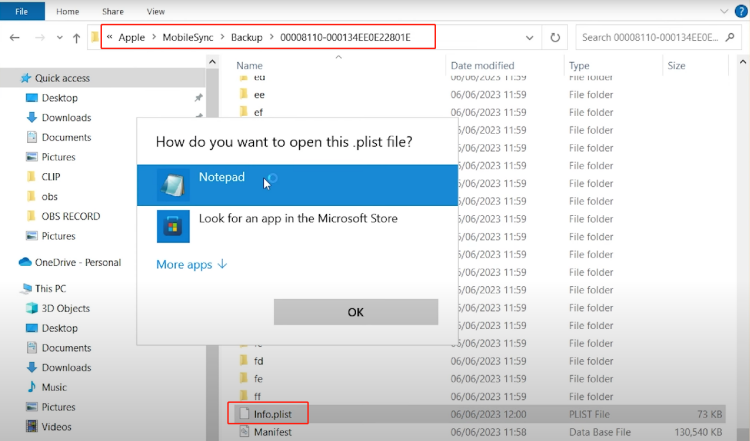This screenshot has width=750, height=441.
Task: Open Videos under This PC
Action: point(56,427)
